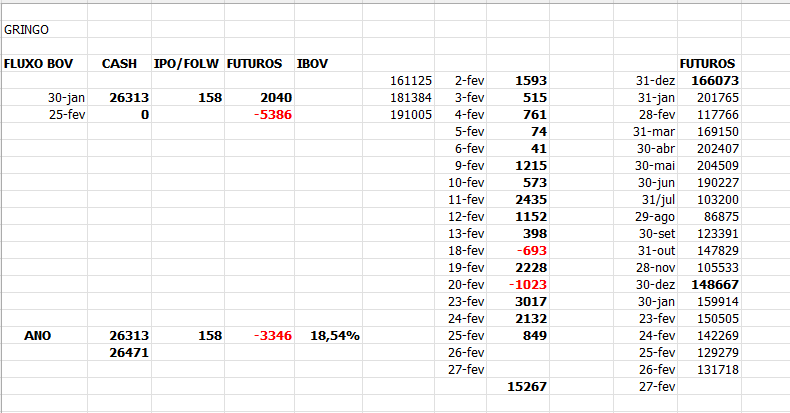Click the 9-fev date cell

click(x=460, y=166)
